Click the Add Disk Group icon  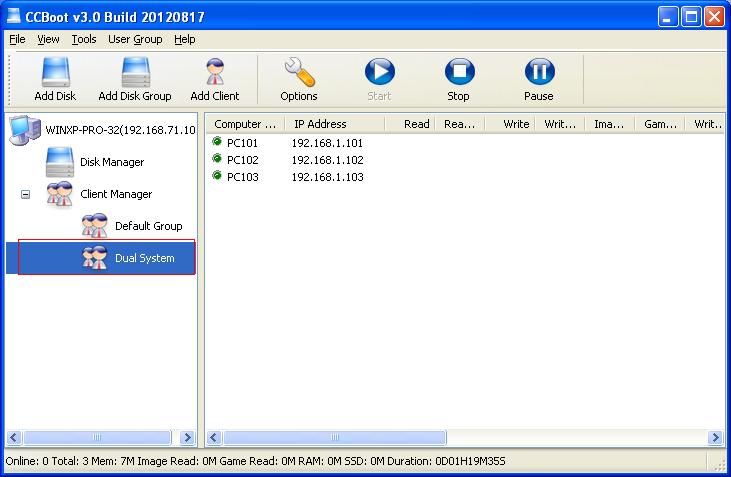point(136,72)
